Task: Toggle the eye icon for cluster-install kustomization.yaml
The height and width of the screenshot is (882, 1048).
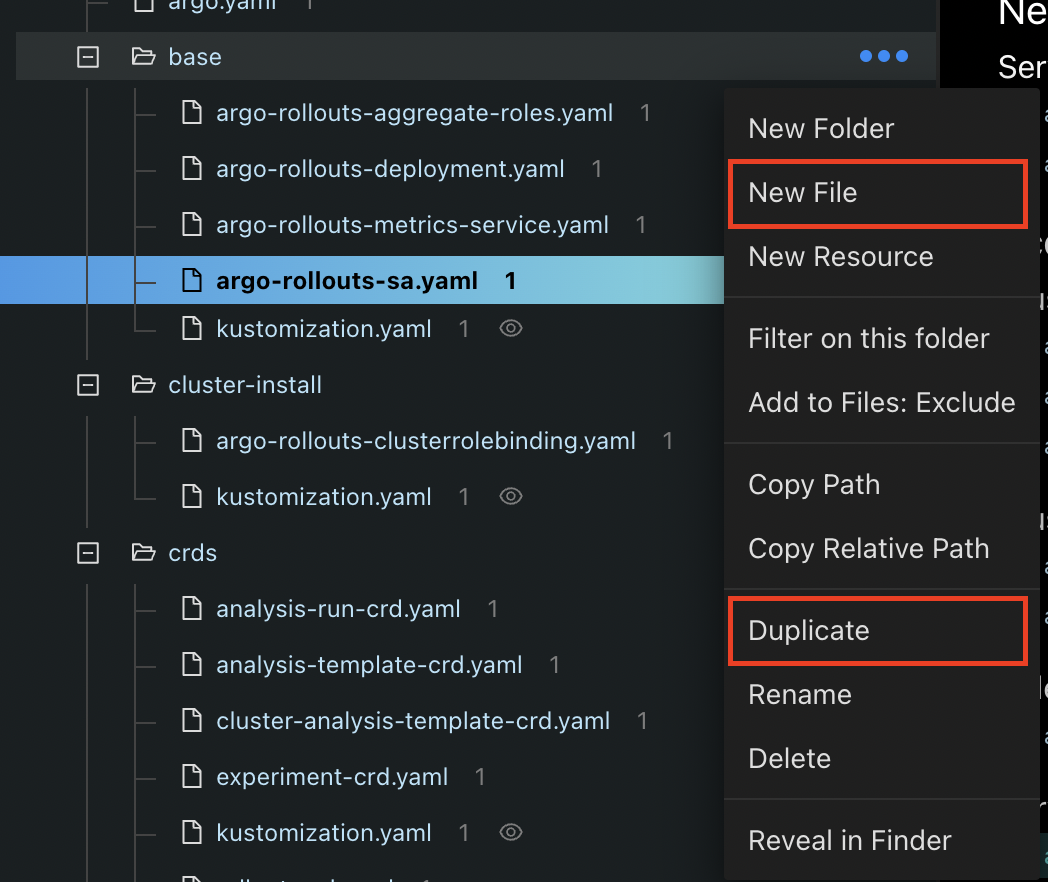Action: (x=511, y=496)
